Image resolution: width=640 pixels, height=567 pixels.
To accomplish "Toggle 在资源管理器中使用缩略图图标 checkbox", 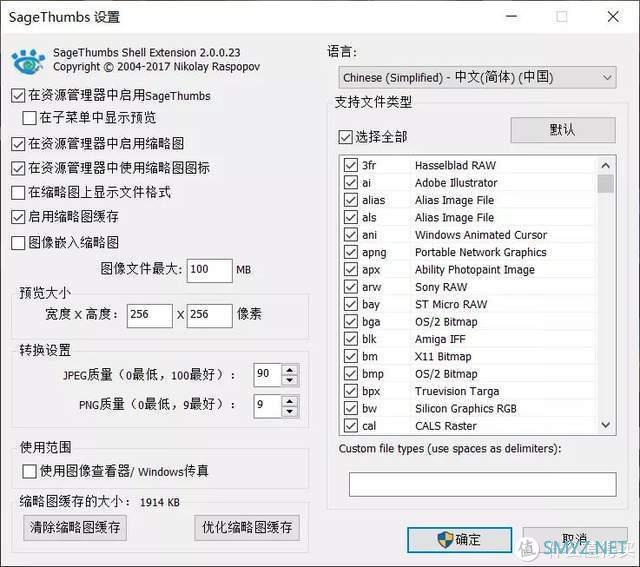I will point(18,168).
